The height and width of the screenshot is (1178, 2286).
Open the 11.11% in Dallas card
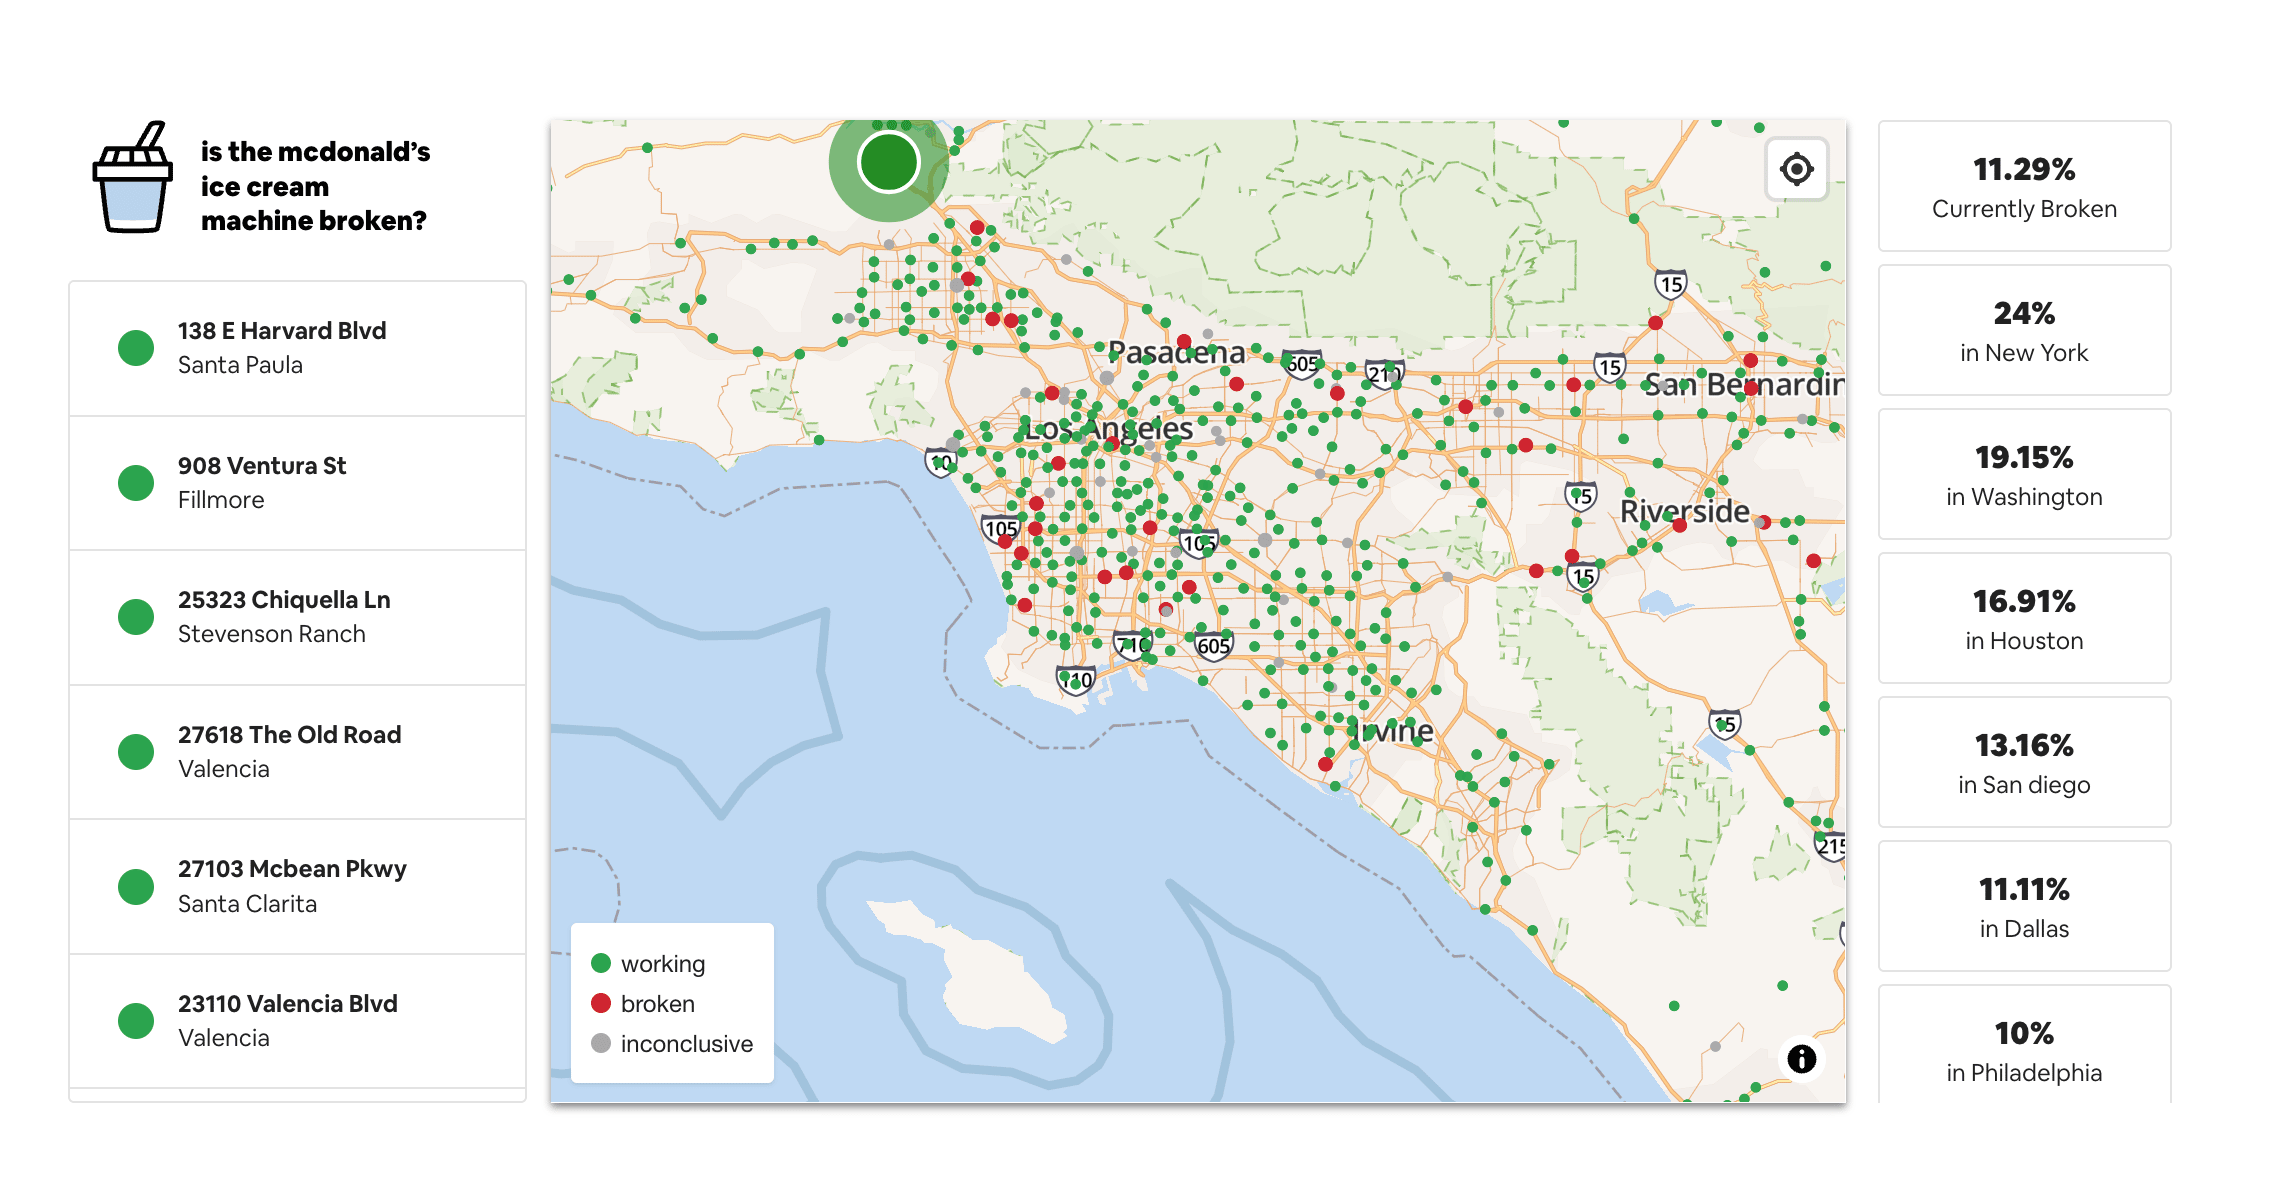[x=2024, y=906]
